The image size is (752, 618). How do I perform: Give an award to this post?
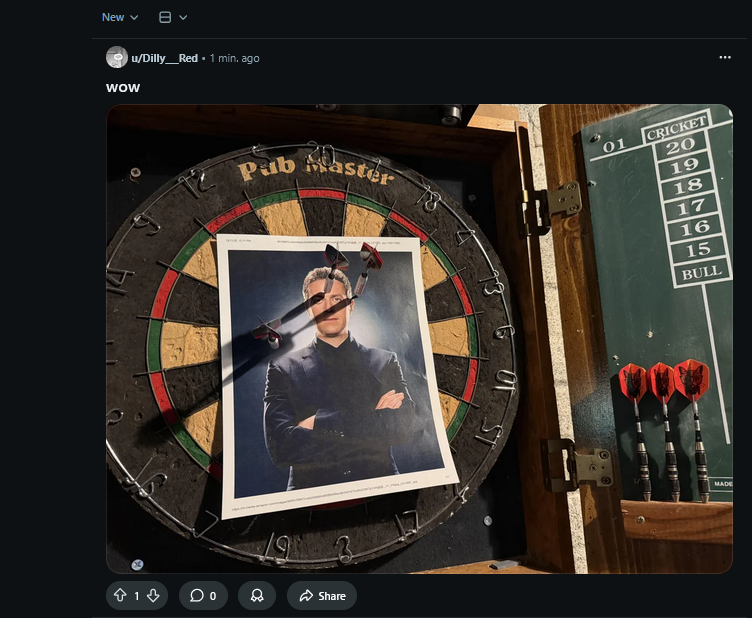click(257, 596)
